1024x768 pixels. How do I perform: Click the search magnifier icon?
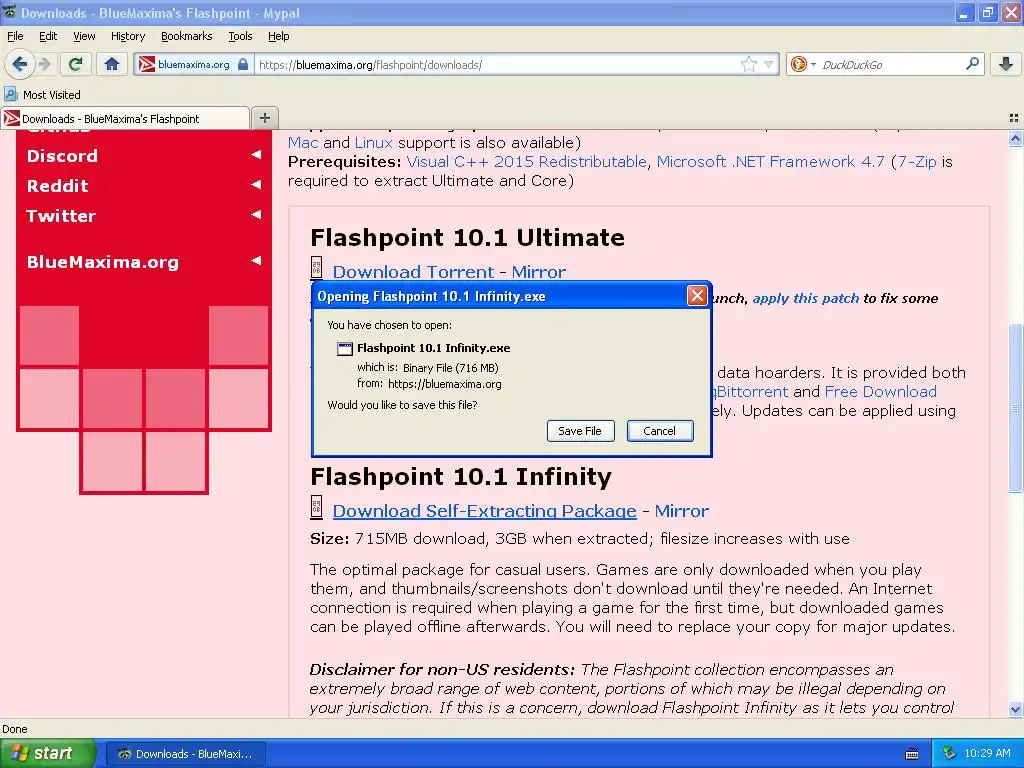tap(972, 64)
